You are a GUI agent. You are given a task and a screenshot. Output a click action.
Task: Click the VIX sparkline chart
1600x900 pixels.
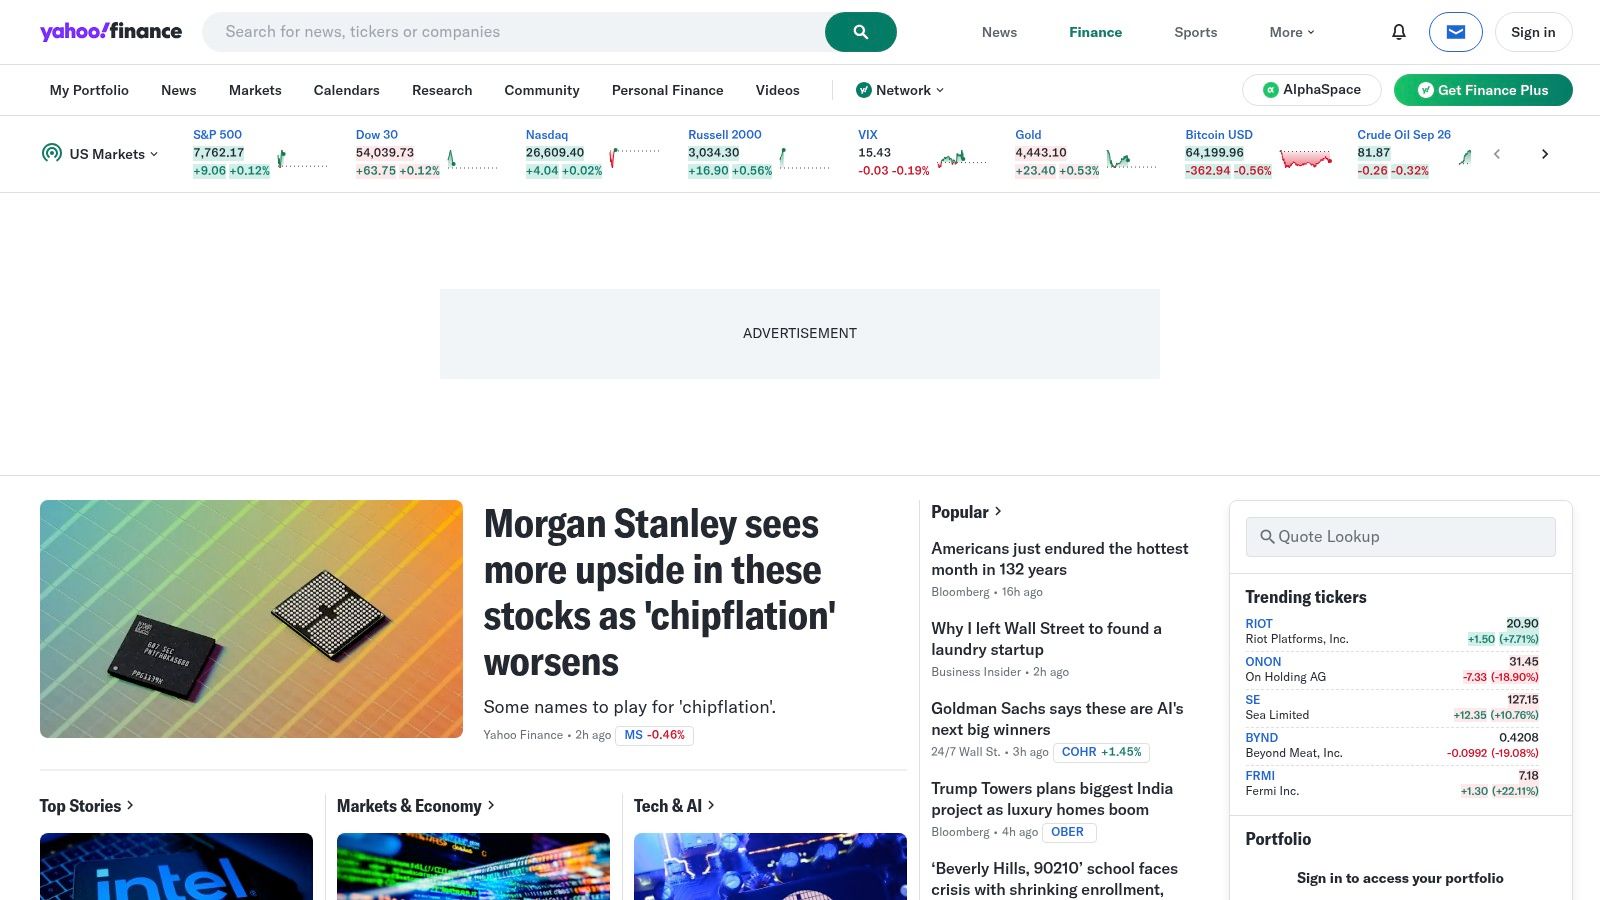tap(962, 158)
